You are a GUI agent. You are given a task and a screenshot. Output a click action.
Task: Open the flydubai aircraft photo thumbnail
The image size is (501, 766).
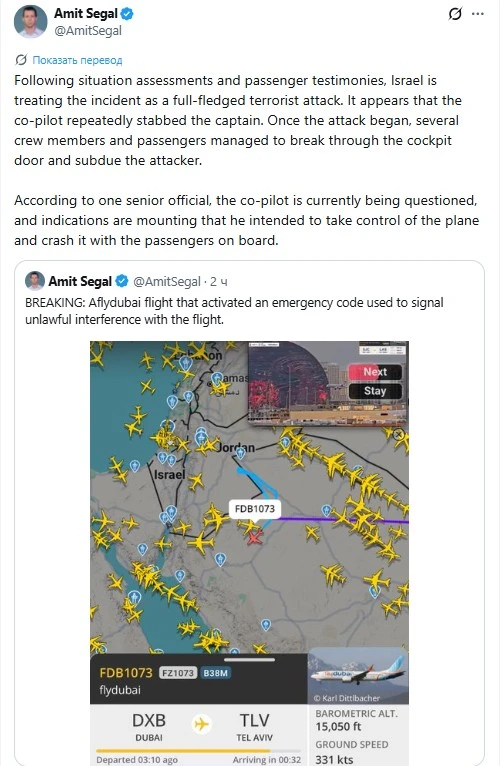[x=358, y=676]
